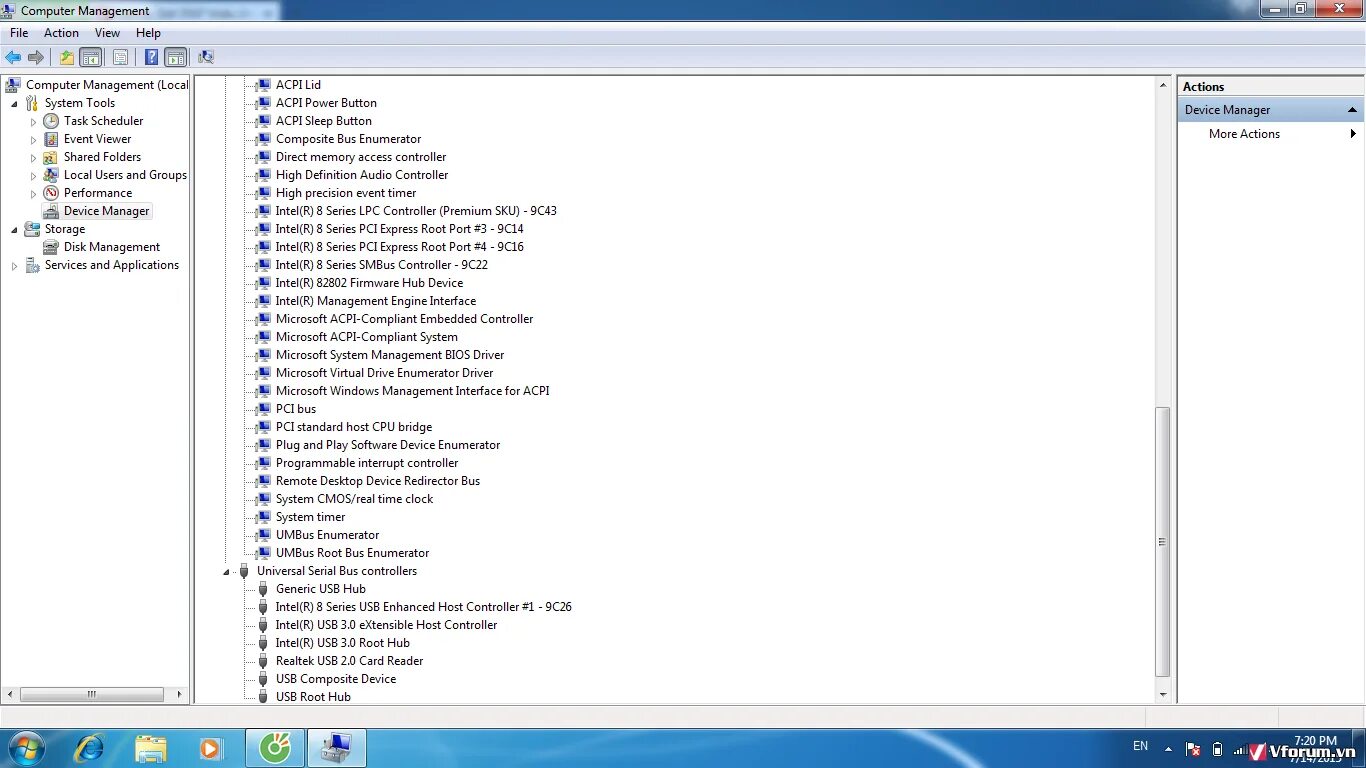Select USB Composite Device entry
The height and width of the screenshot is (768, 1366).
click(336, 679)
